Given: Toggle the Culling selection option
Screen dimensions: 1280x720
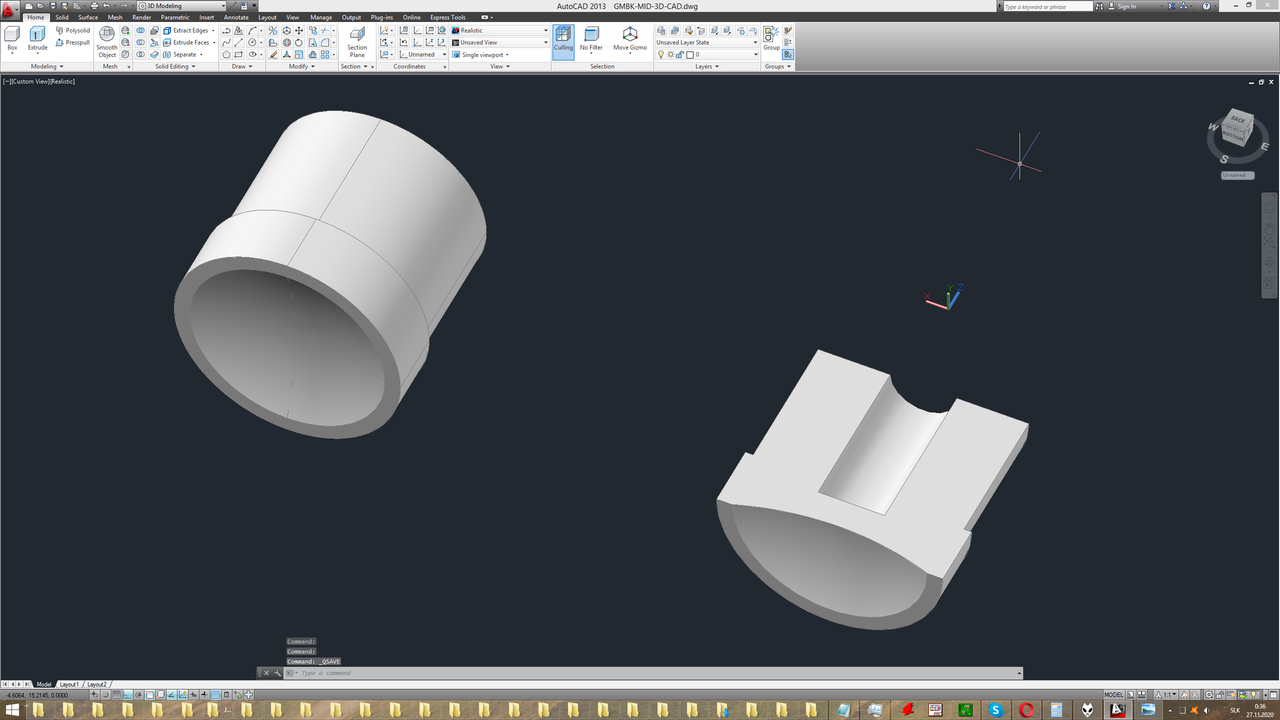Looking at the screenshot, I should click(x=563, y=40).
